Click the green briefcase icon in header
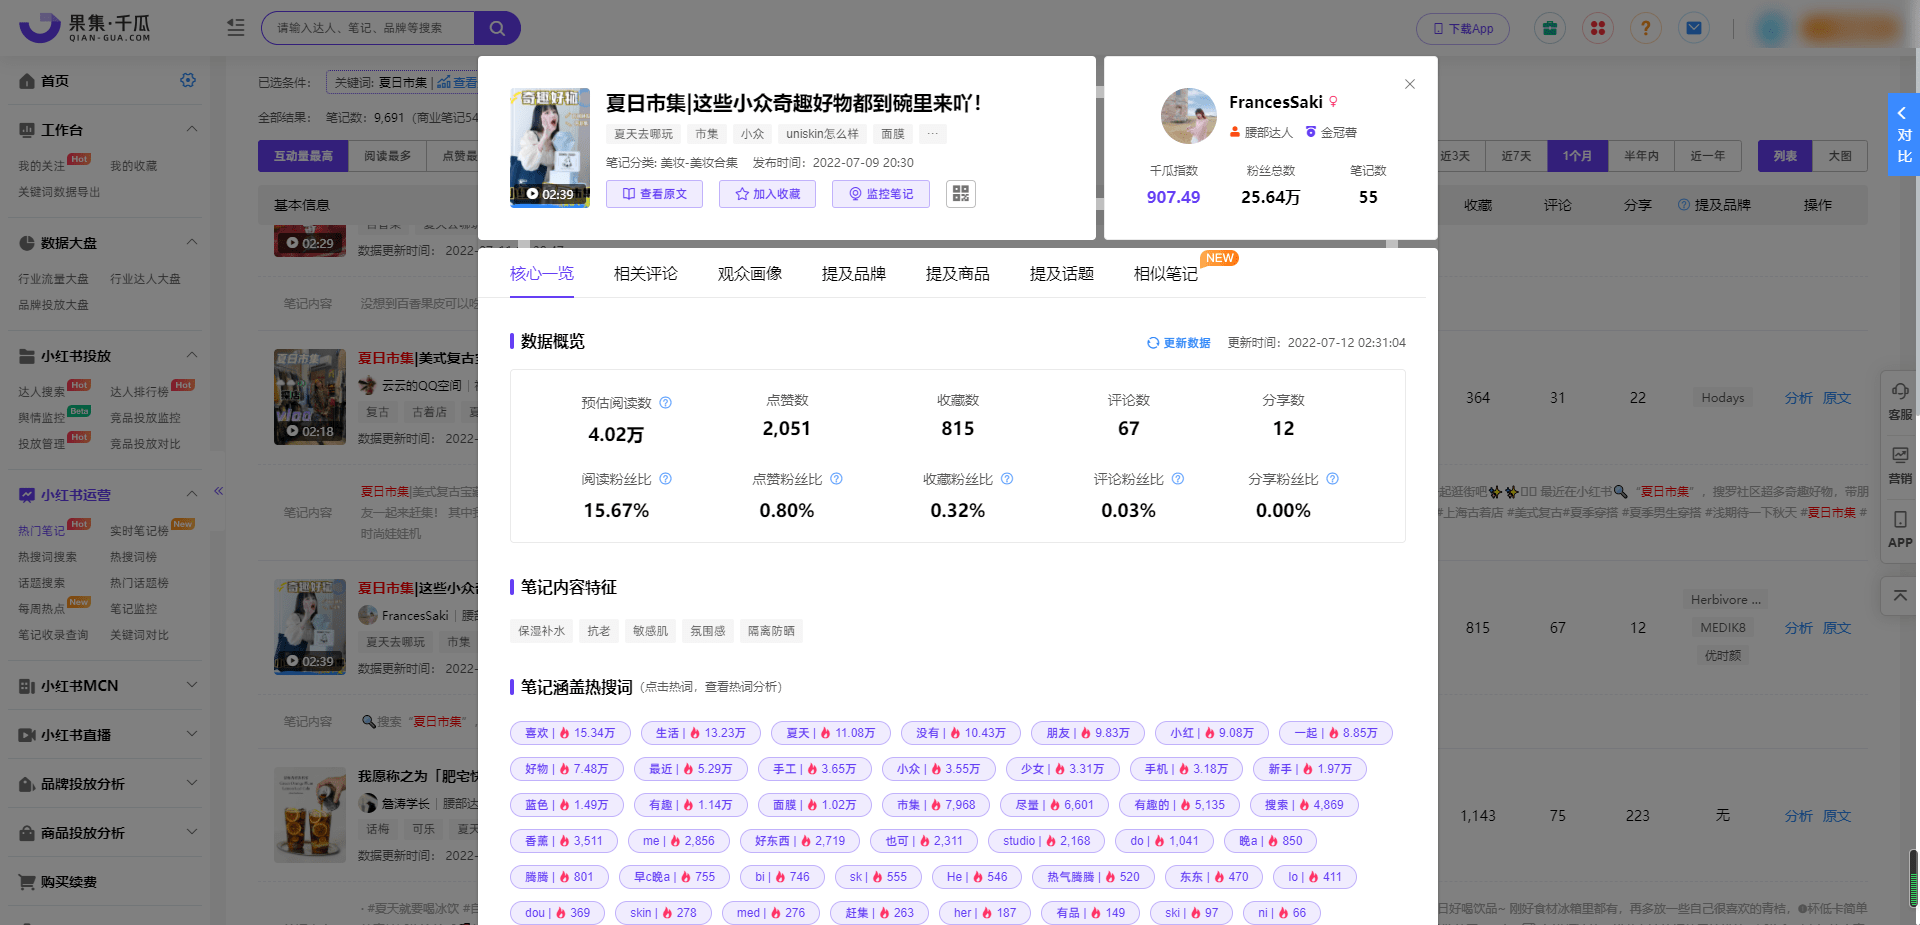Image resolution: width=1920 pixels, height=925 pixels. [1549, 28]
